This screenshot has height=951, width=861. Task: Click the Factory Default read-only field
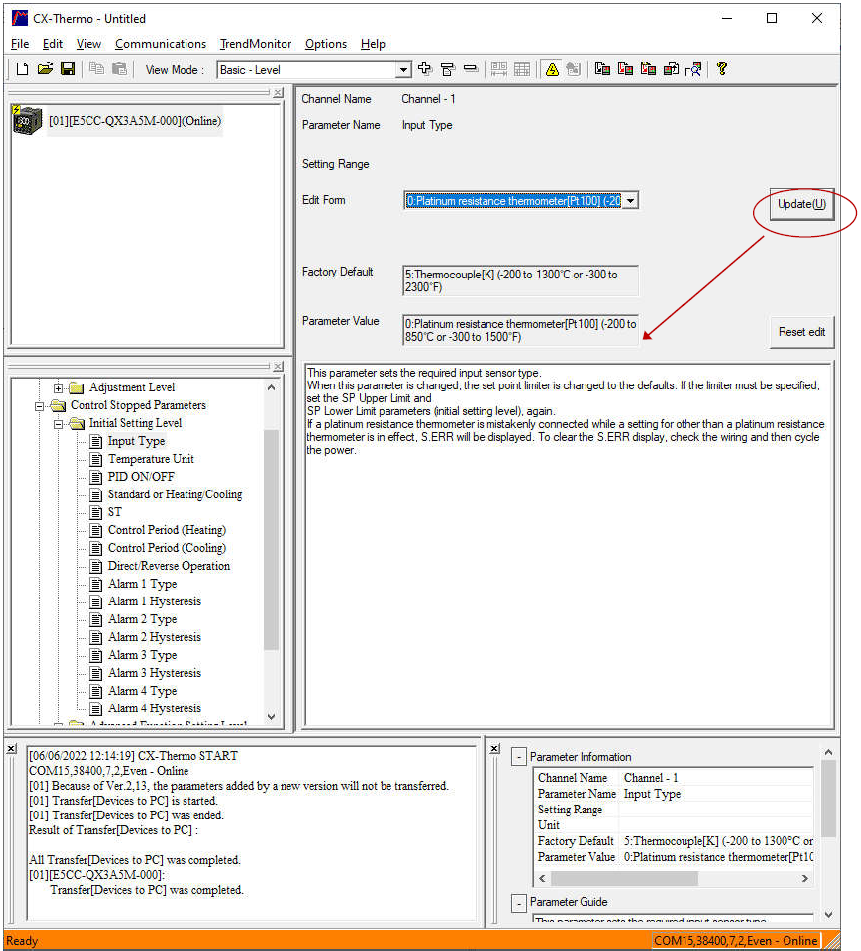tap(520, 281)
